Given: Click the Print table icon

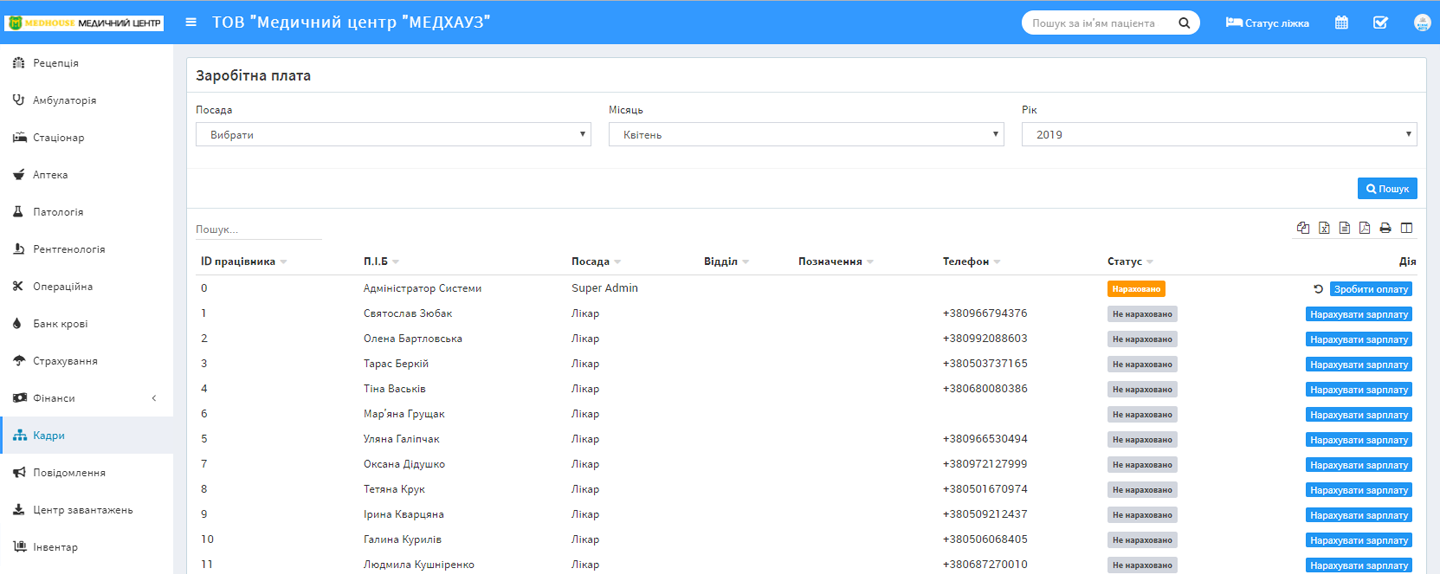Looking at the screenshot, I should pyautogui.click(x=1385, y=228).
